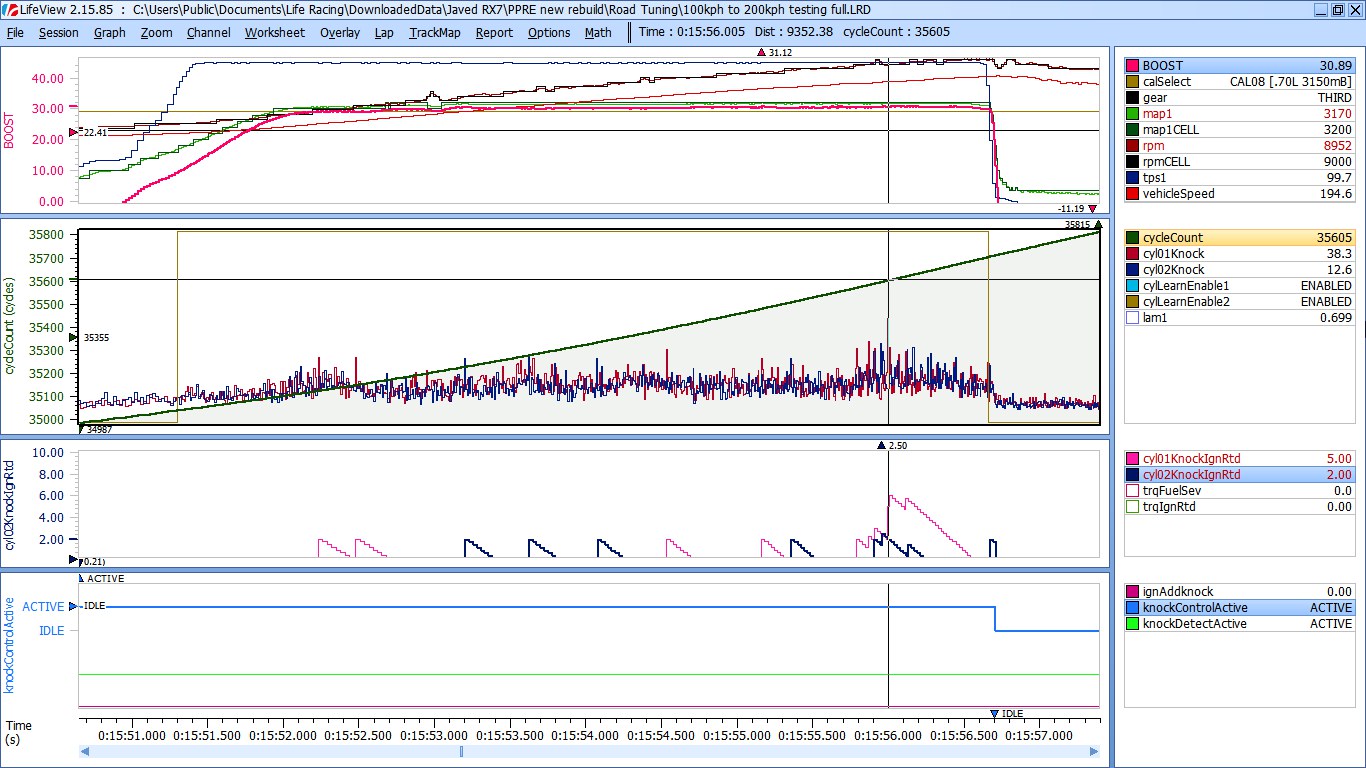Click the timeline scrollbar left arrow
This screenshot has width=1366, height=768.
point(85,752)
